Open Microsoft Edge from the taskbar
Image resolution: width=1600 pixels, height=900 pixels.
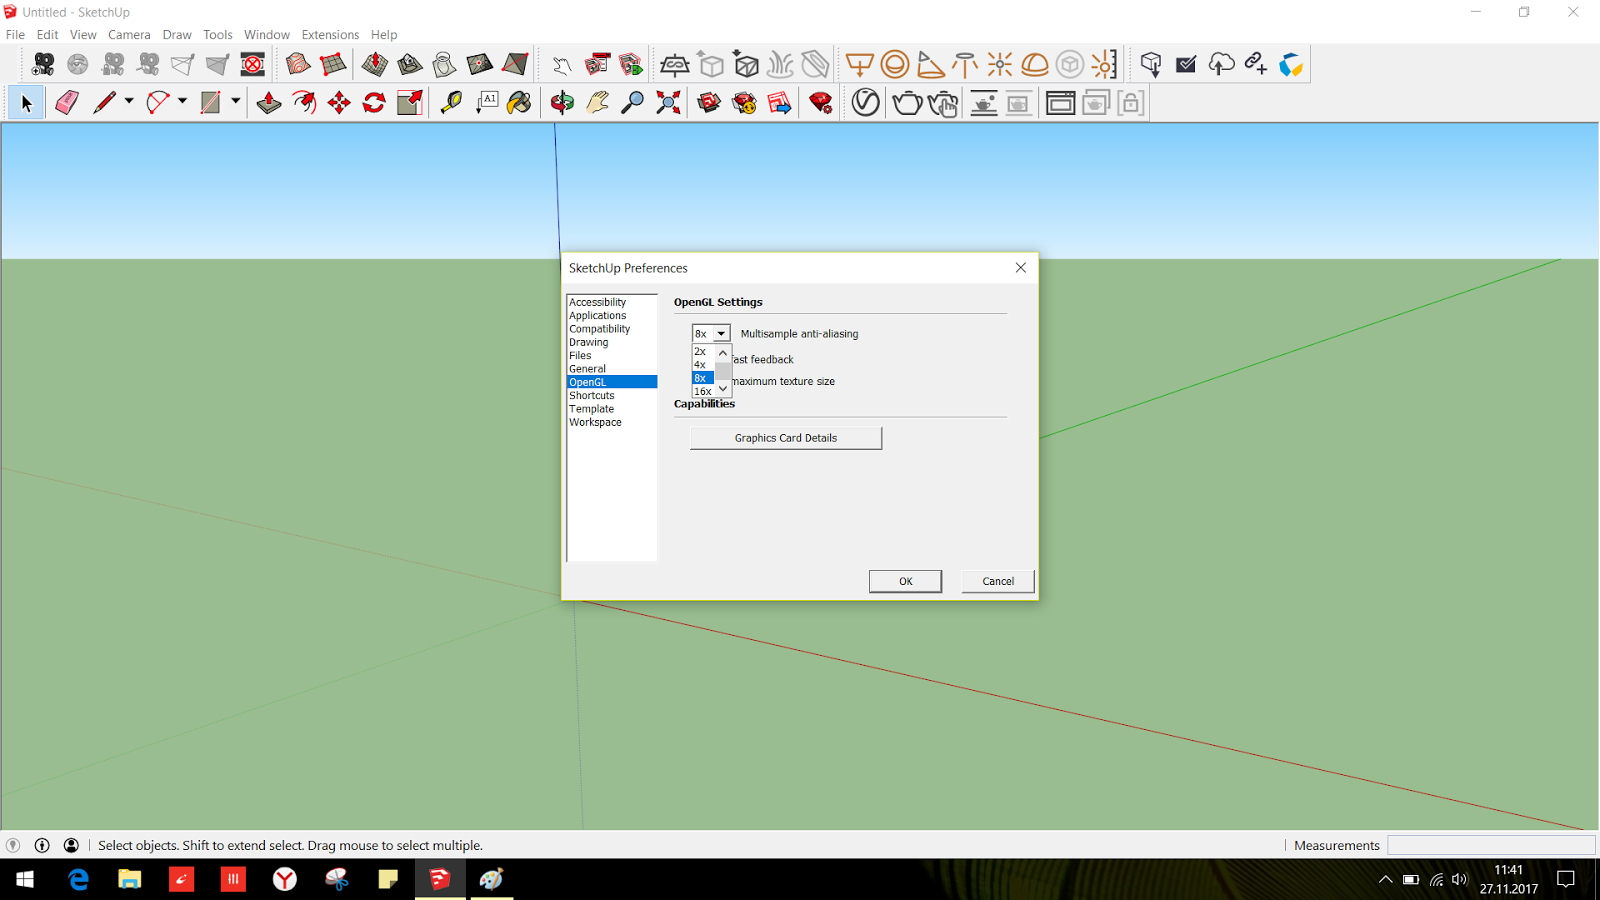(78, 879)
